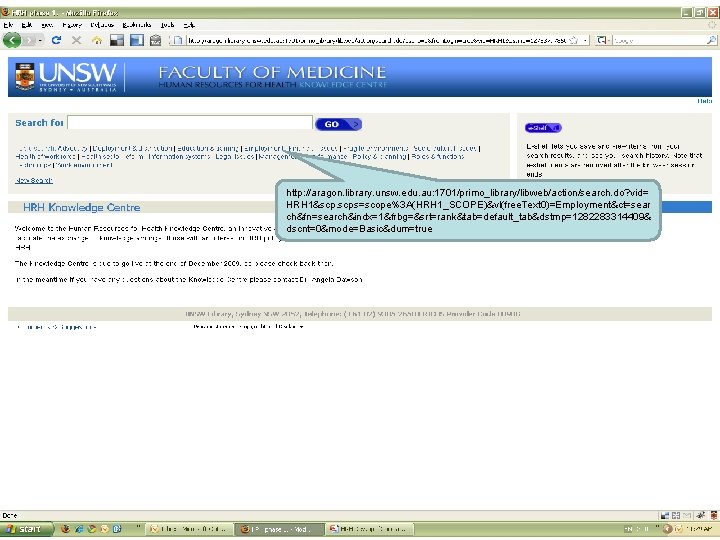Click the first status bar icon
The width and height of the screenshot is (720, 540).
click(664, 515)
